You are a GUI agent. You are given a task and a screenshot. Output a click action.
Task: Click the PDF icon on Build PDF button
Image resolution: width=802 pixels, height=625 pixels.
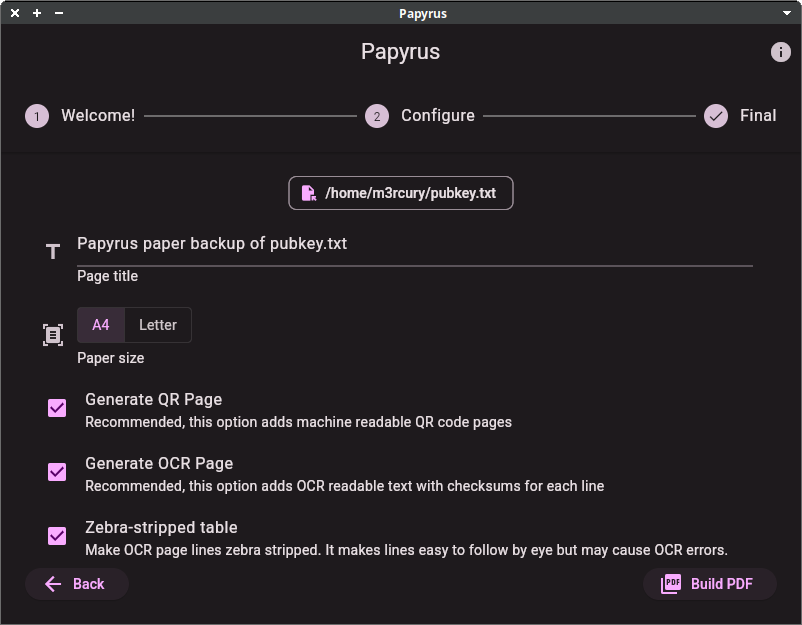pos(669,584)
